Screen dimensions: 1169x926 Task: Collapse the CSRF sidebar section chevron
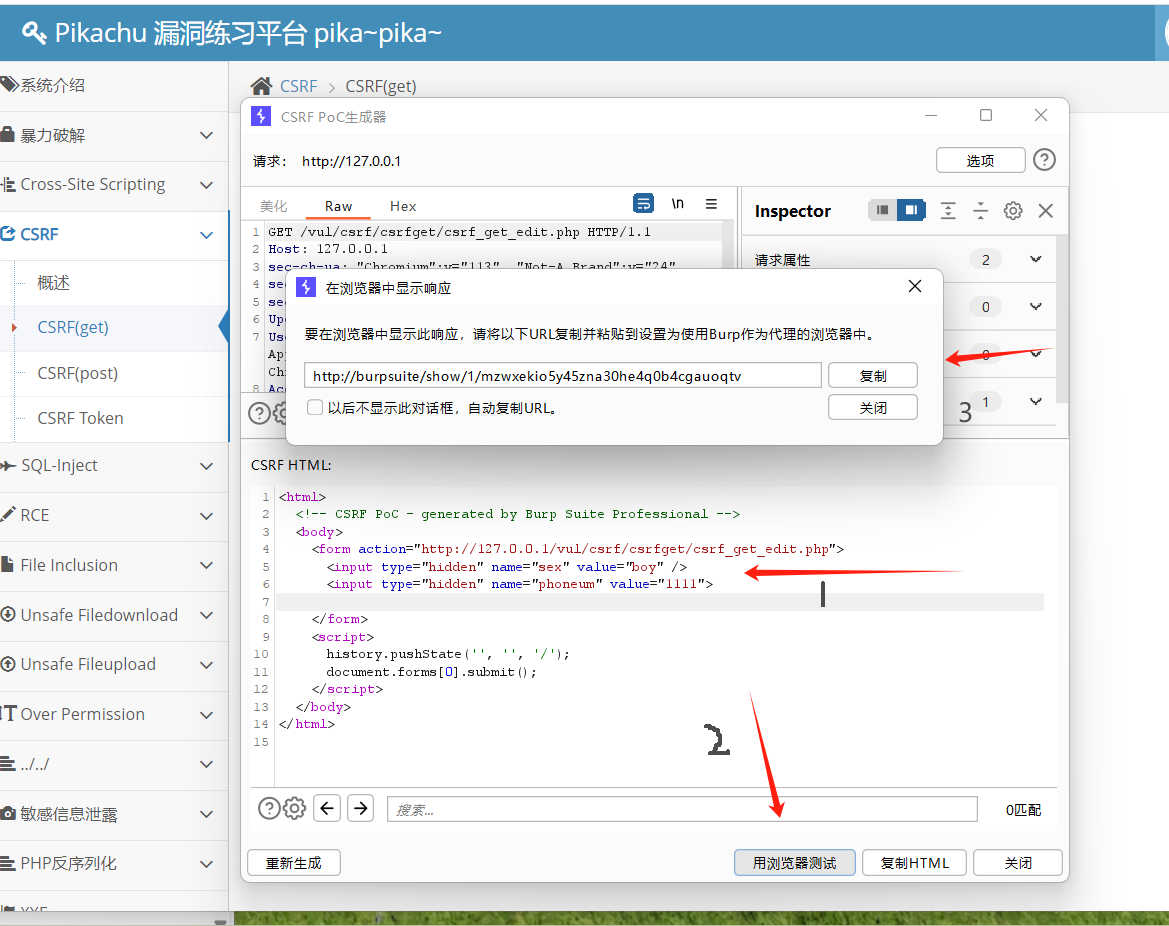pos(207,235)
